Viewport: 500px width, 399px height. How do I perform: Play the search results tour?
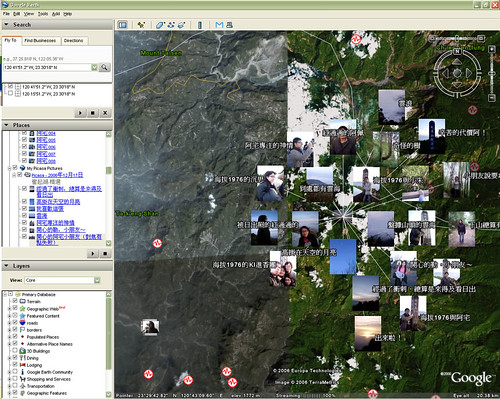[x=80, y=113]
